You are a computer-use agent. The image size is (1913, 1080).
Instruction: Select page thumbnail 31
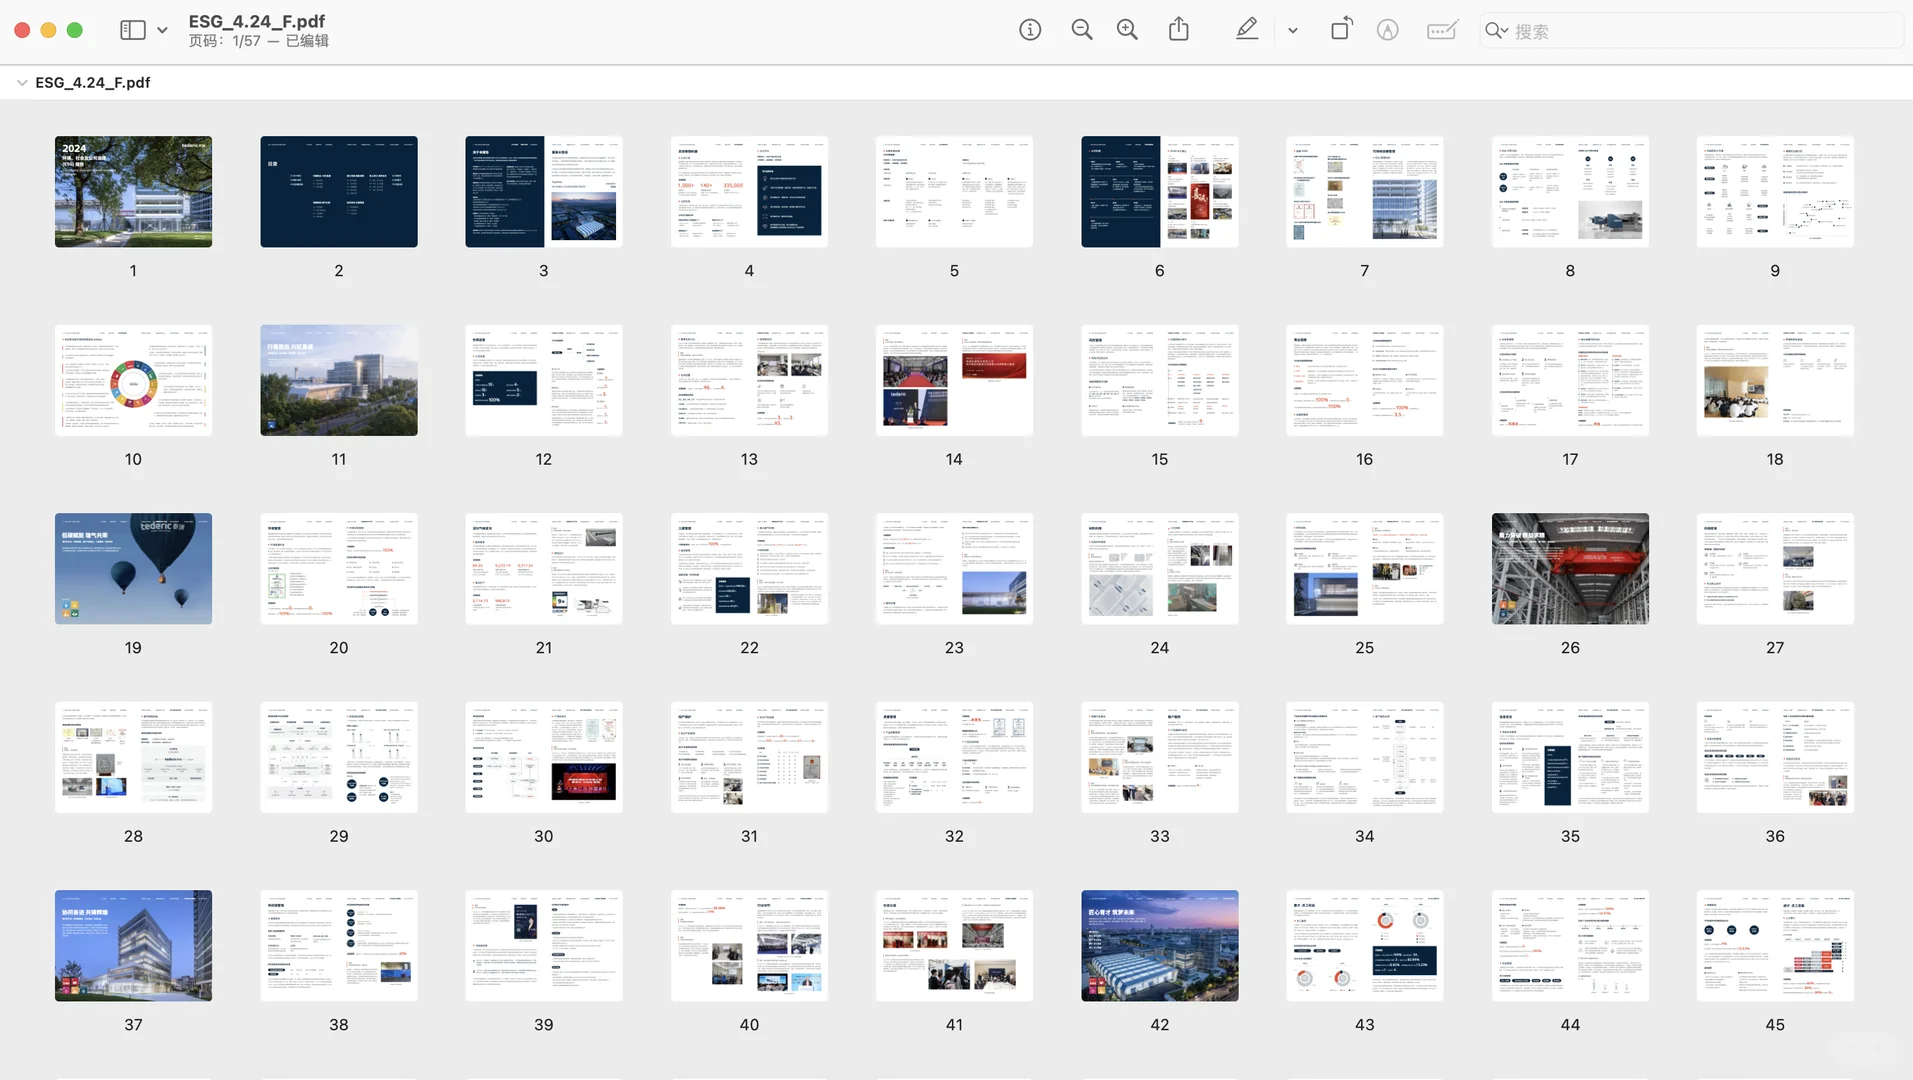749,757
